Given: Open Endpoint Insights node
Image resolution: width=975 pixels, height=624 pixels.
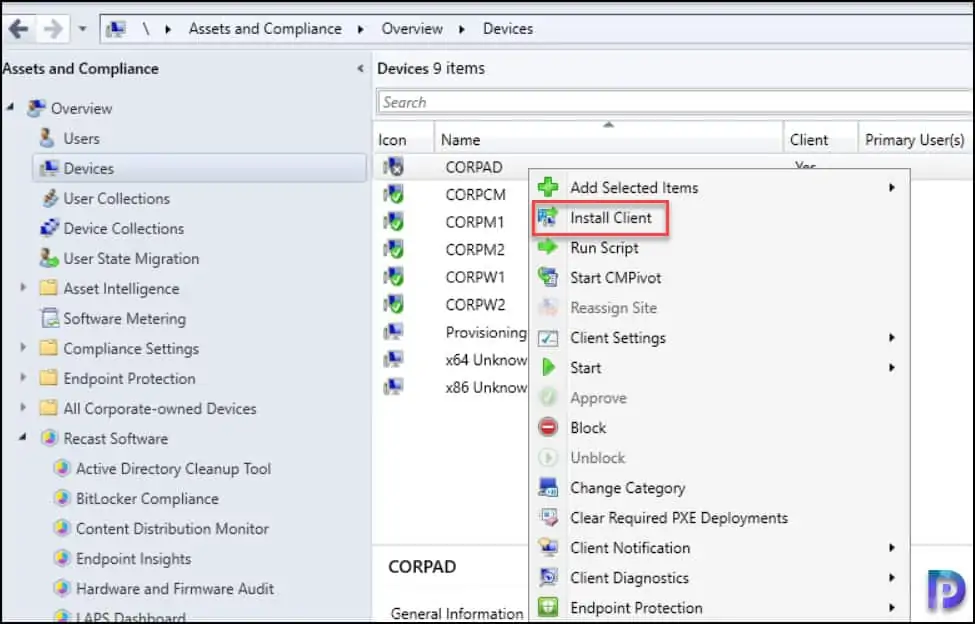Looking at the screenshot, I should [x=133, y=559].
